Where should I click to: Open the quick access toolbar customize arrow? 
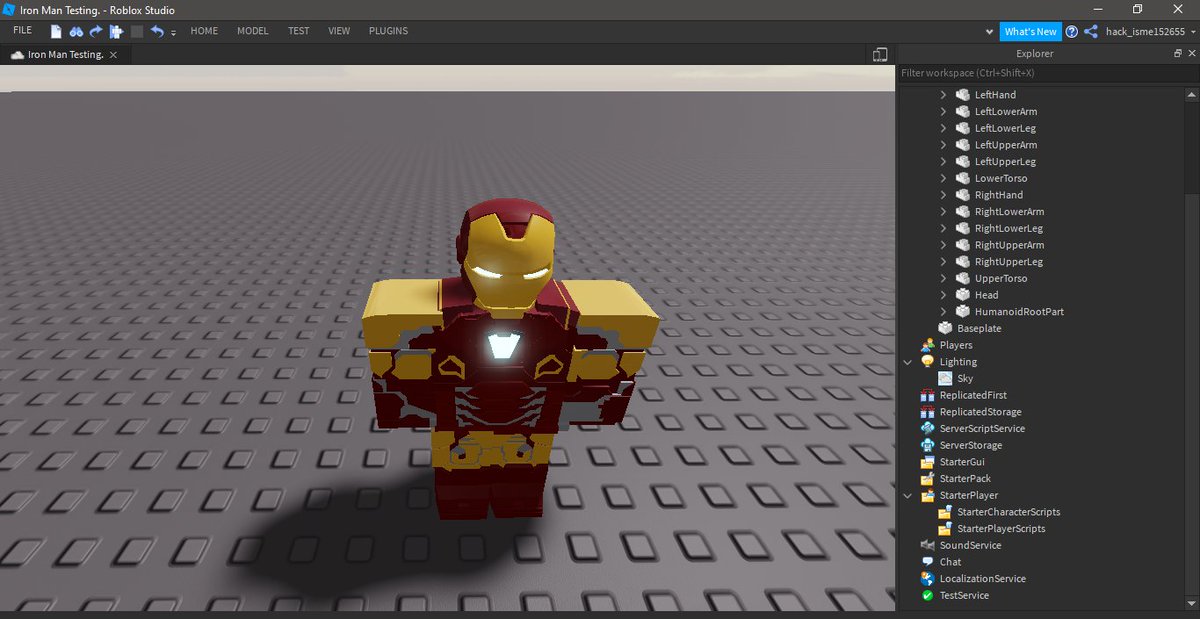pos(173,33)
